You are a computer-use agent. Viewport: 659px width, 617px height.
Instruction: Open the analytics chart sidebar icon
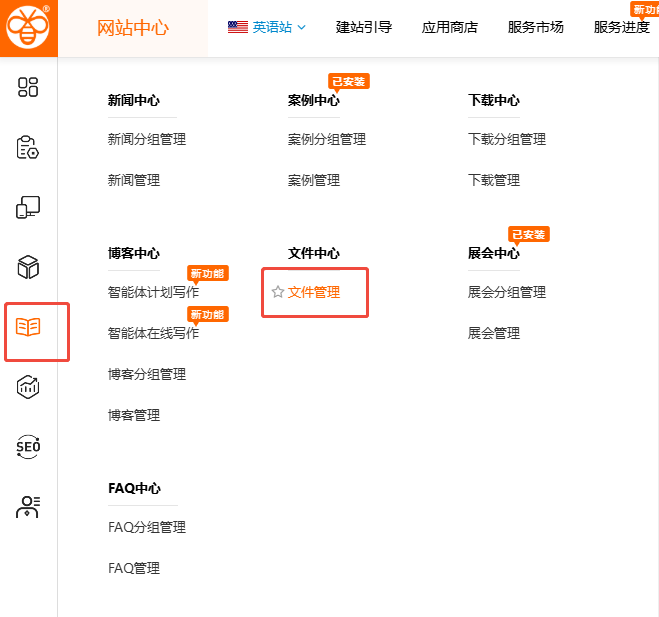tap(28, 387)
